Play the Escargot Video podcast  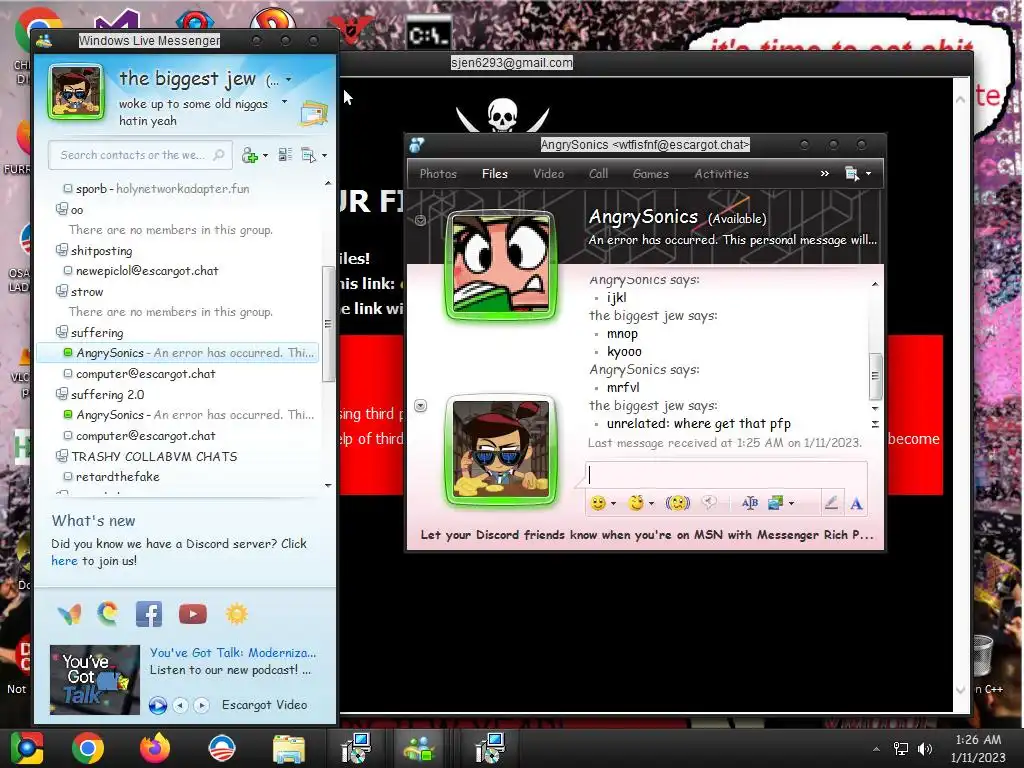[x=157, y=705]
